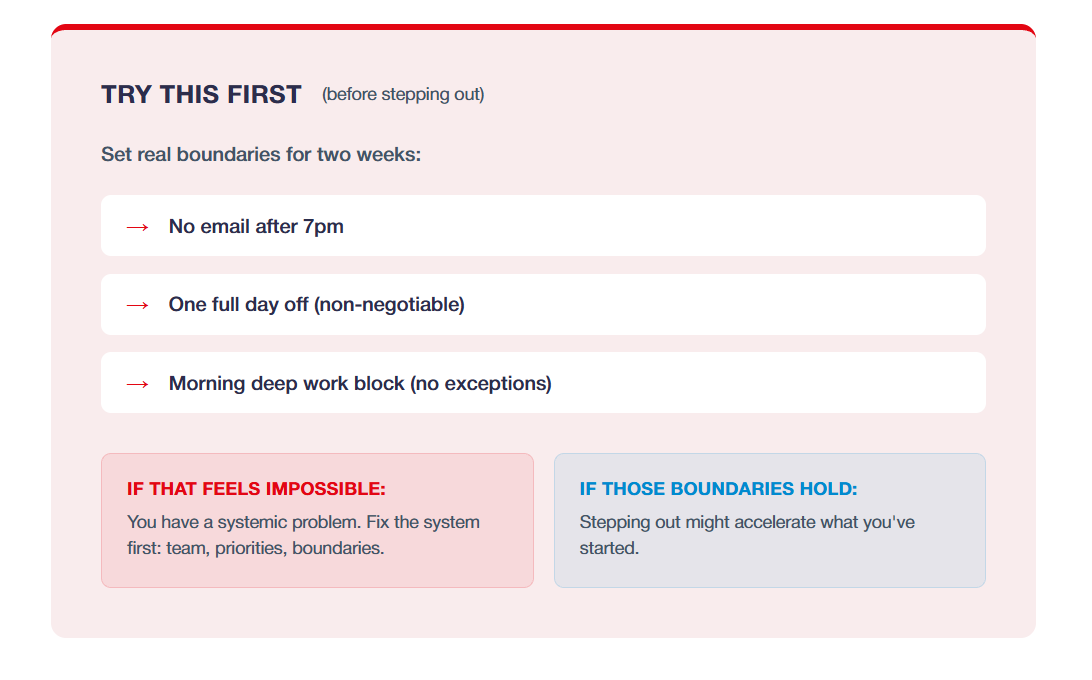Click empty area of Morning deep work row

click(766, 382)
